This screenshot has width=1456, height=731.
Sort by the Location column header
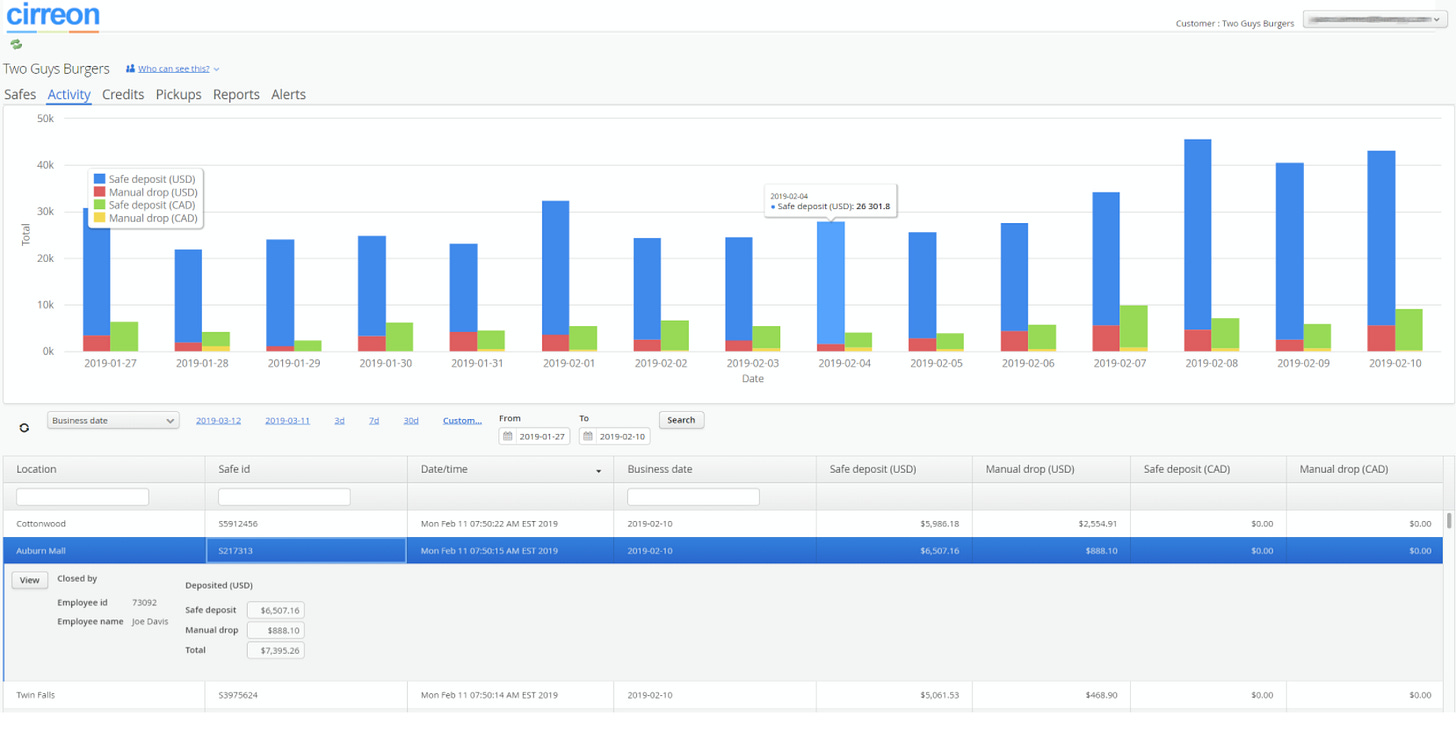104,469
